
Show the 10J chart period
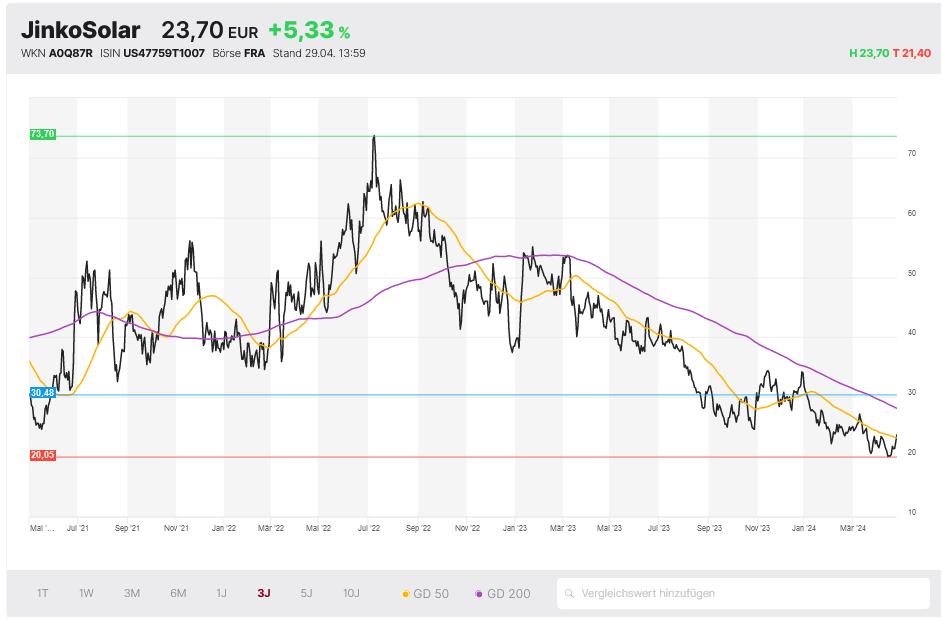tap(351, 593)
